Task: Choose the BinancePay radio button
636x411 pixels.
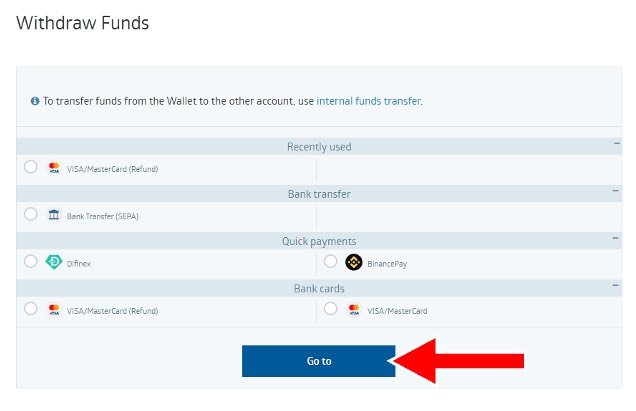Action: point(331,261)
